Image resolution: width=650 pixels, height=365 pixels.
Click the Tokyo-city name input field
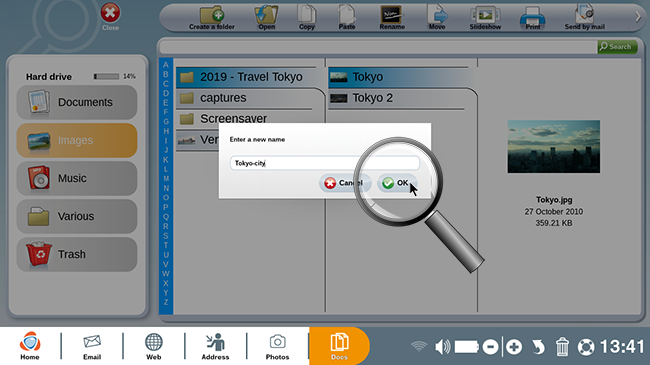point(325,163)
